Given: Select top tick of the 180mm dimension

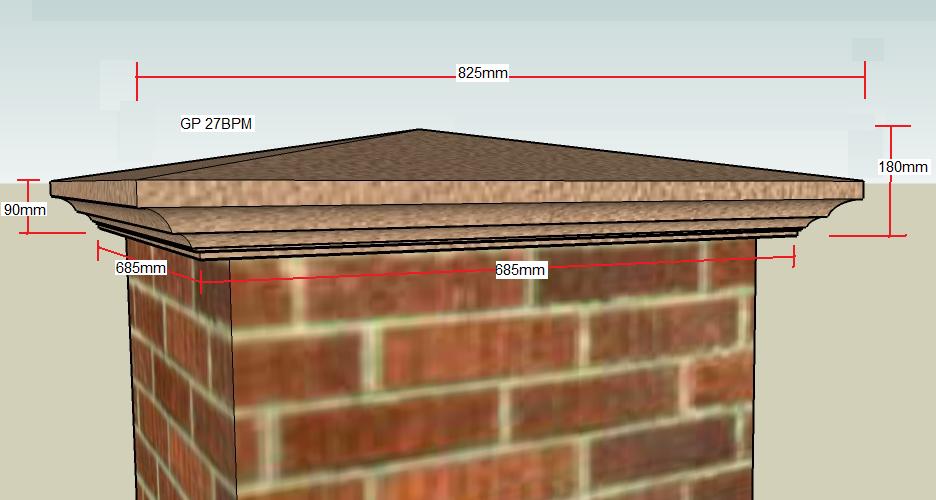Looking at the screenshot, I should [891, 126].
